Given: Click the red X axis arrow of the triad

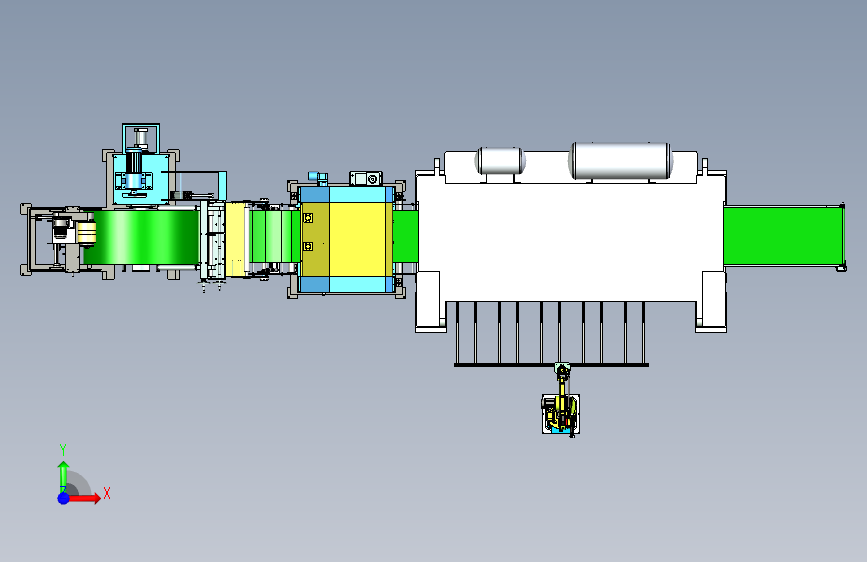Looking at the screenshot, I should pos(84,498).
